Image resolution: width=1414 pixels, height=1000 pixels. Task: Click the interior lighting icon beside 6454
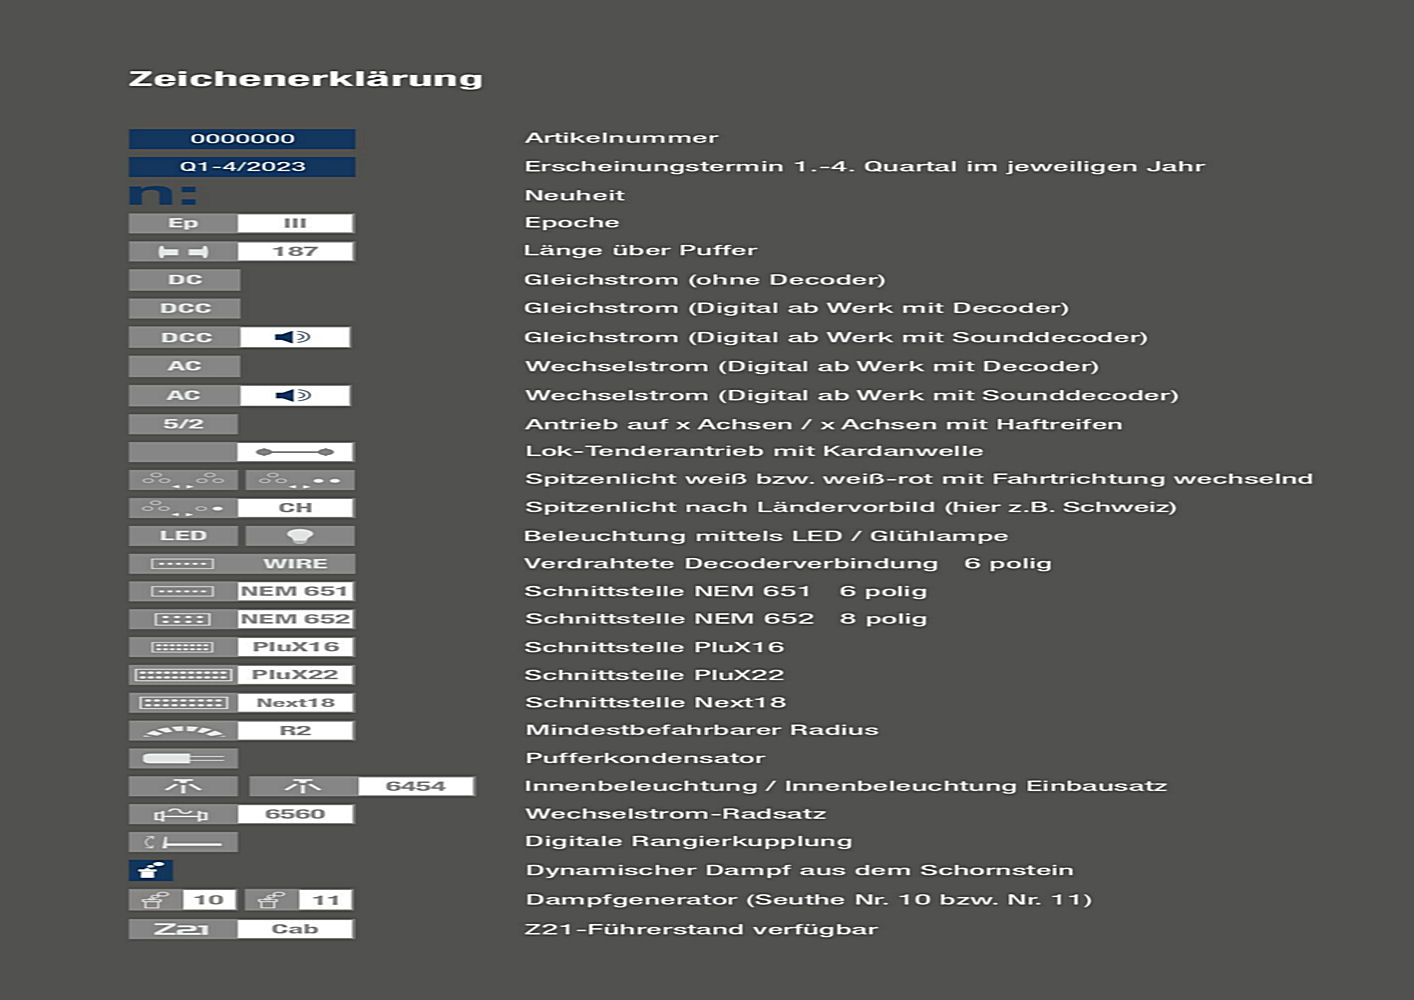click(x=303, y=787)
